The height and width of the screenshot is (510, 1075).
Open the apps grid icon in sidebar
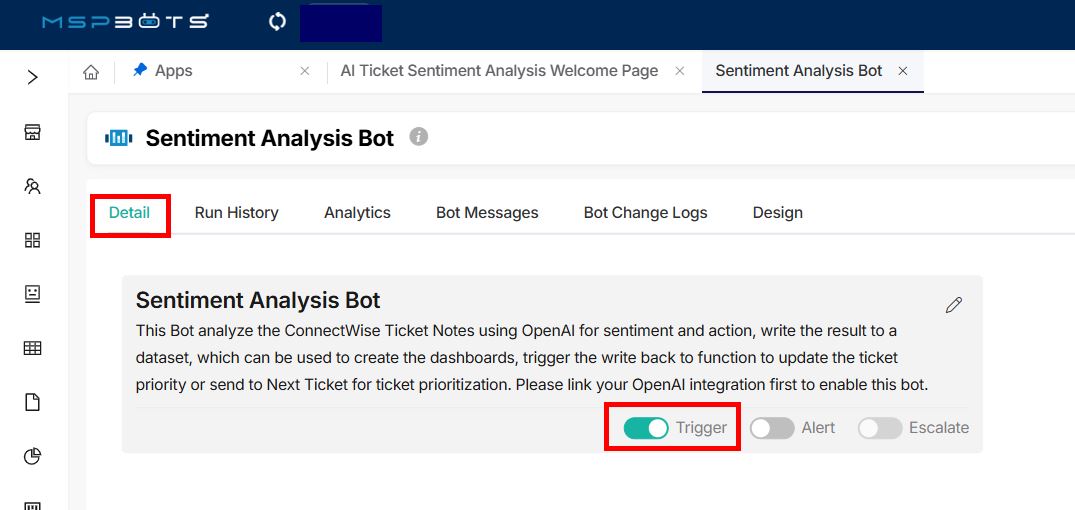32,240
